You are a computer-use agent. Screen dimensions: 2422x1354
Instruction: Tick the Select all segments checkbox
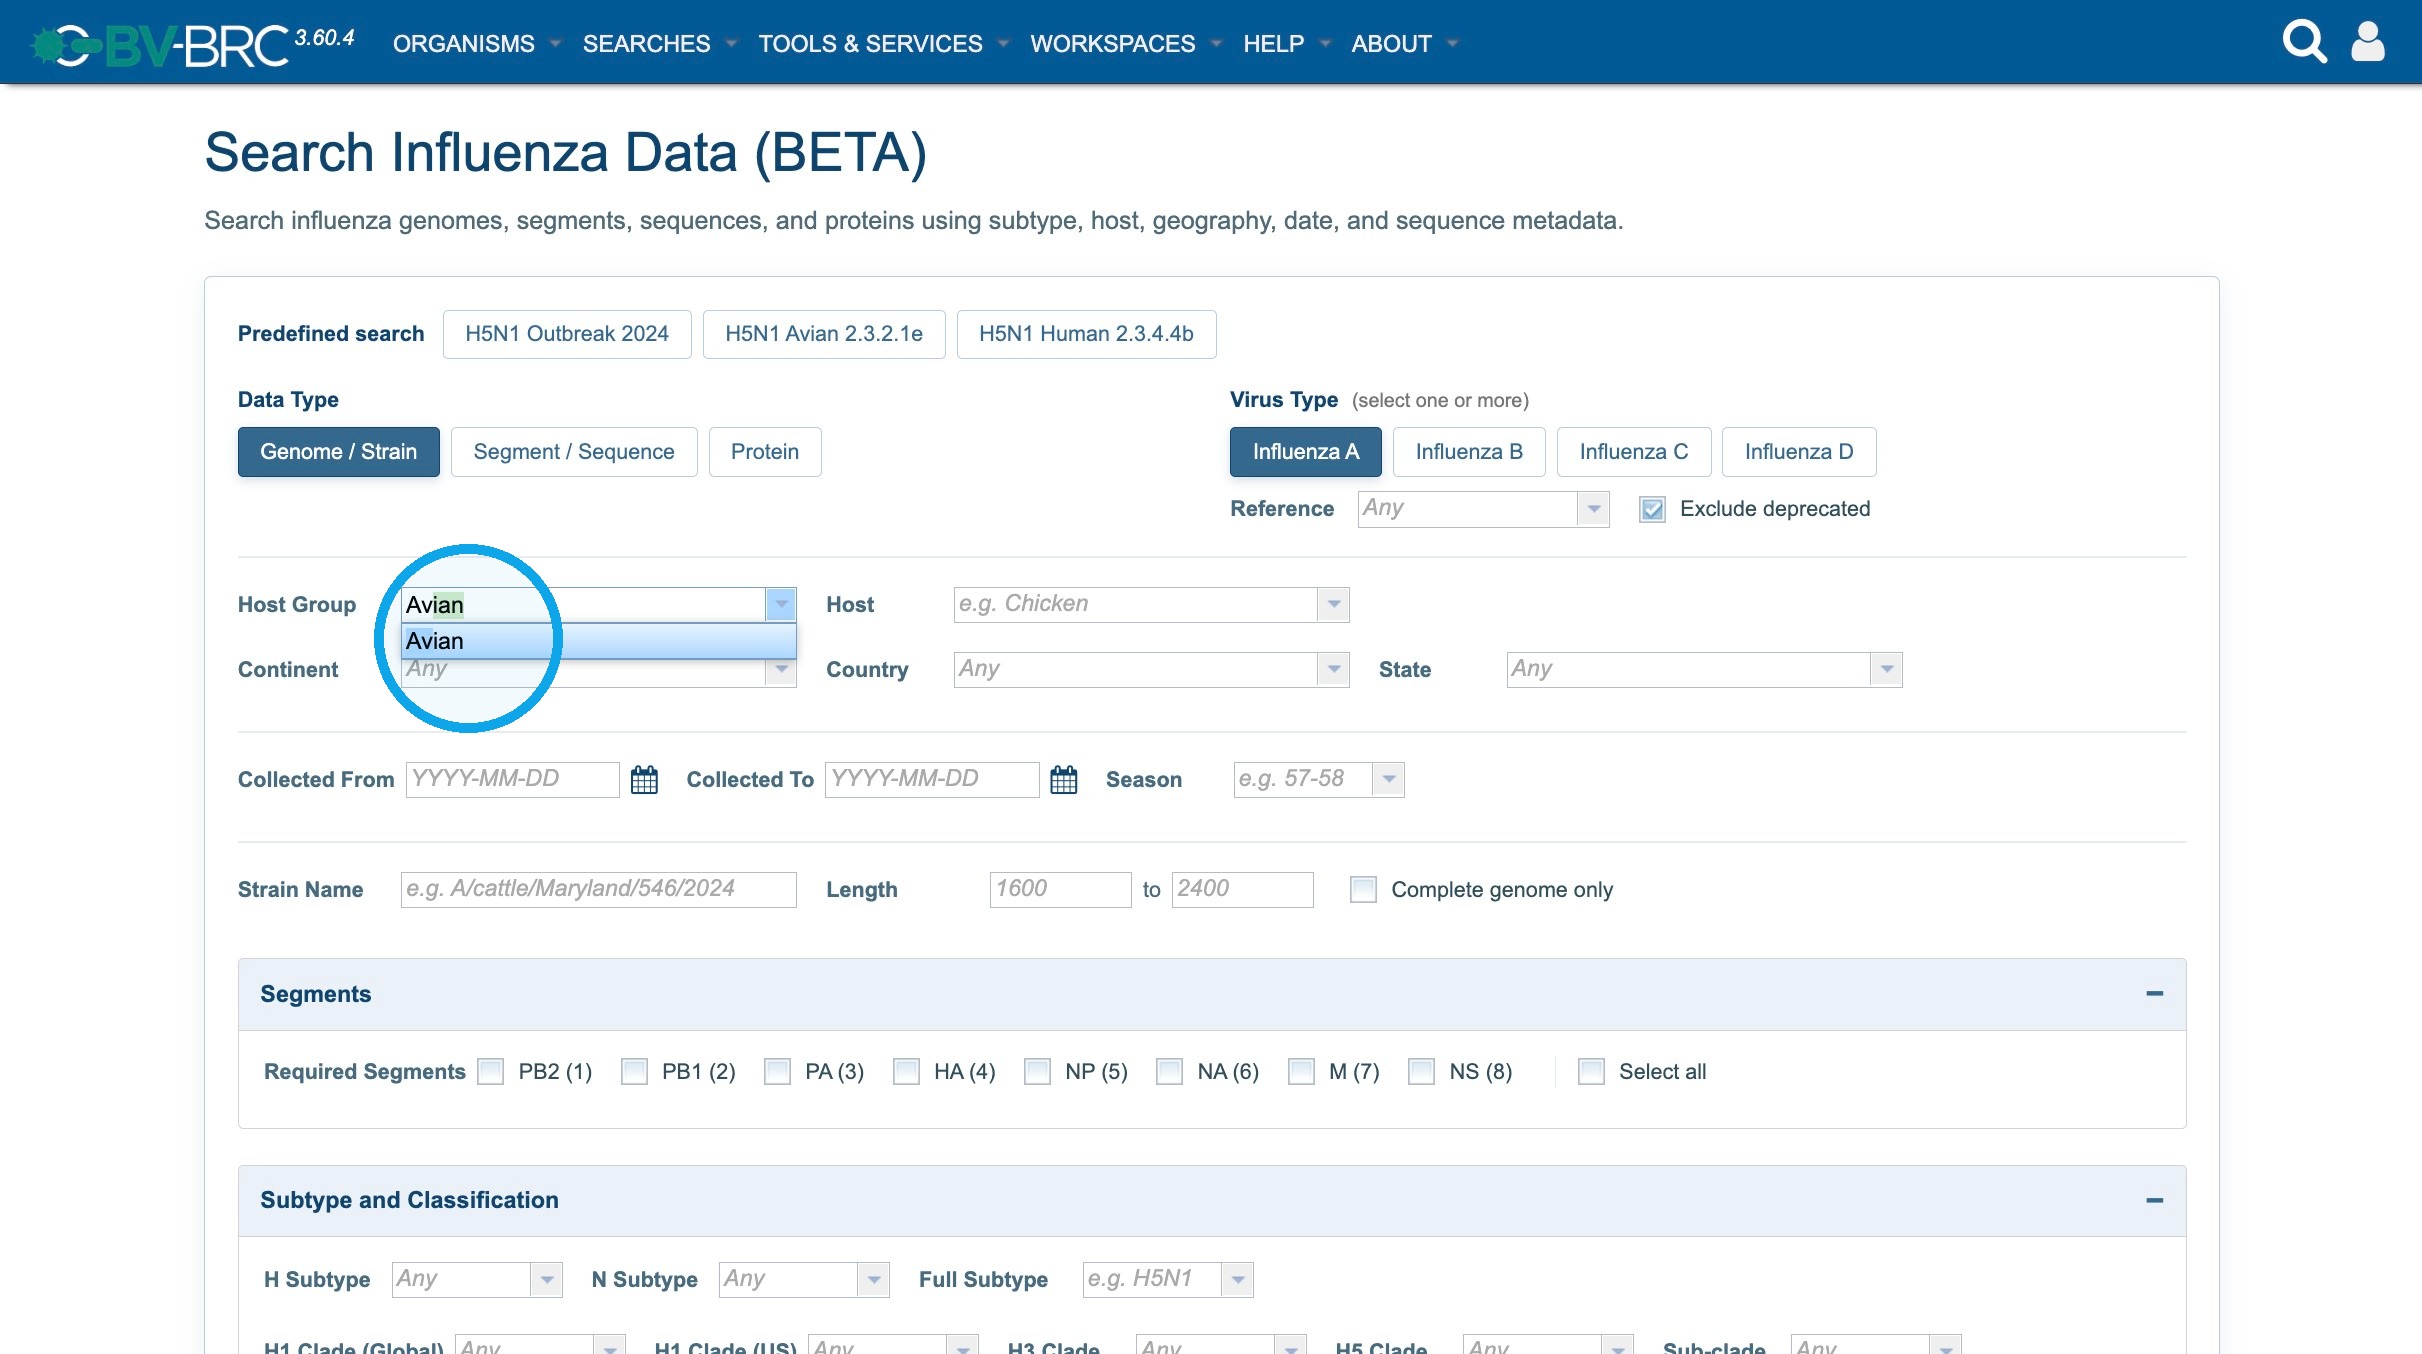pyautogui.click(x=1591, y=1072)
